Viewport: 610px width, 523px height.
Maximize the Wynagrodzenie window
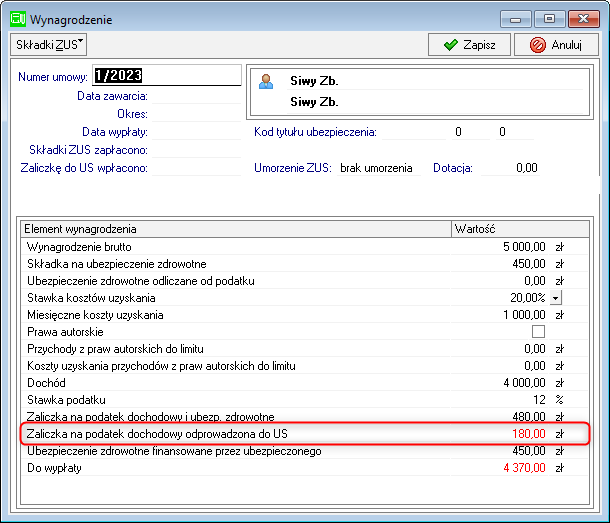coord(549,19)
